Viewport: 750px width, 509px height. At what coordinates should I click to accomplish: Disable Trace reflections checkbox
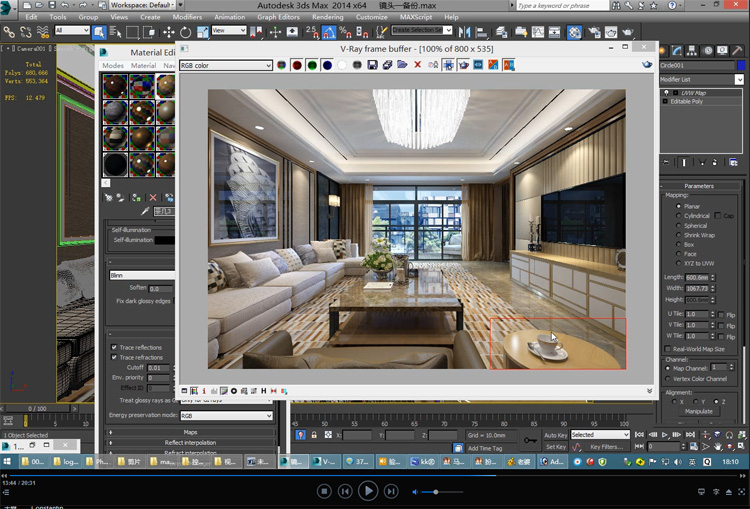tap(114, 347)
